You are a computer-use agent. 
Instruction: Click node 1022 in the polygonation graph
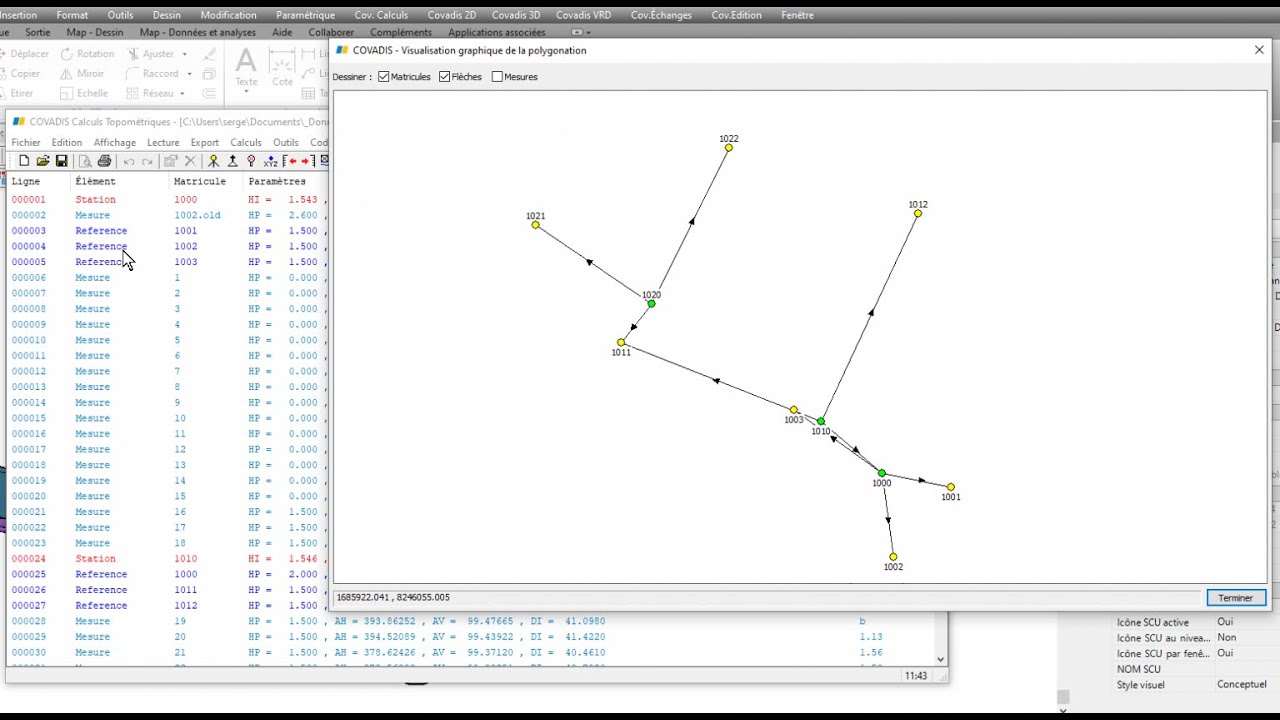pos(729,148)
